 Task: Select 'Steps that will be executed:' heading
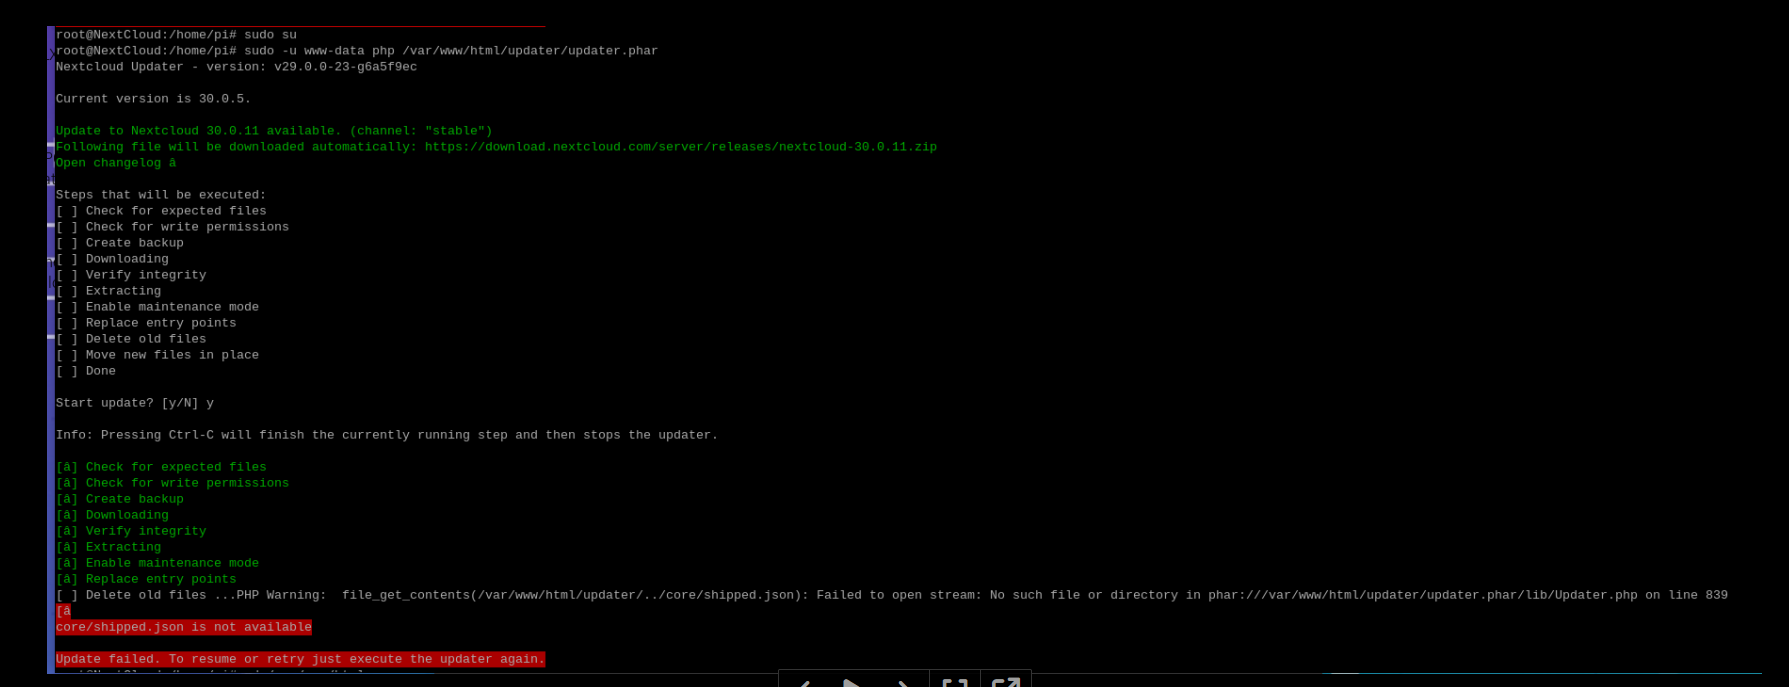(161, 195)
